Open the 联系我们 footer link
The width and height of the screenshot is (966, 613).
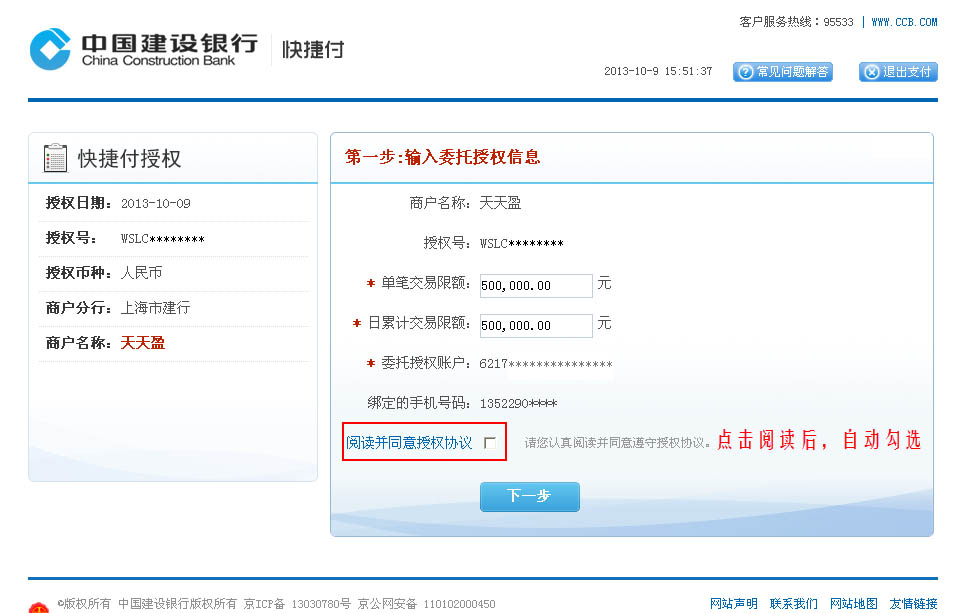pos(794,604)
